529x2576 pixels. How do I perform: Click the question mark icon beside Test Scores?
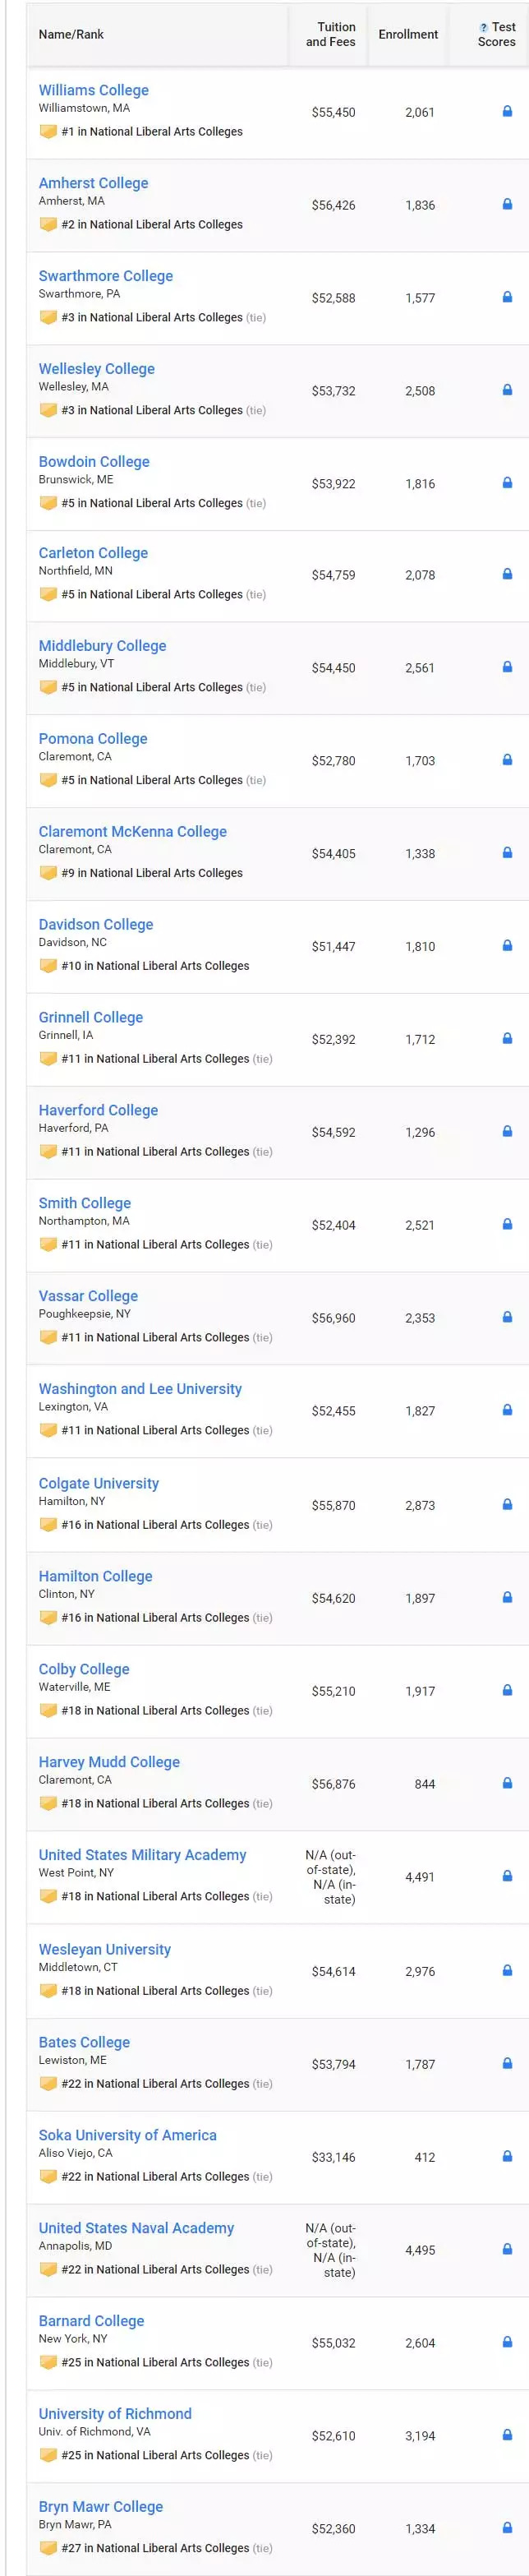pyautogui.click(x=484, y=28)
